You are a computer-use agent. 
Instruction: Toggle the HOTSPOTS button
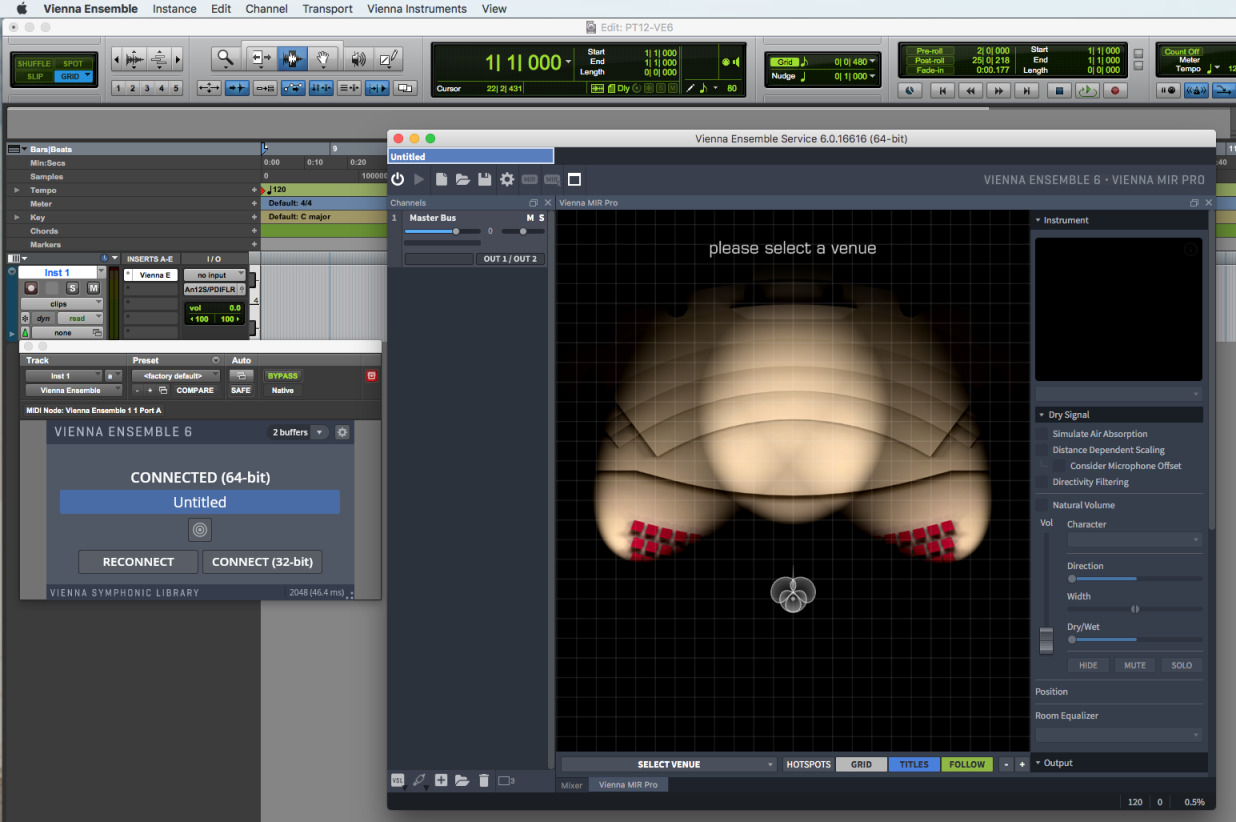pyautogui.click(x=808, y=764)
